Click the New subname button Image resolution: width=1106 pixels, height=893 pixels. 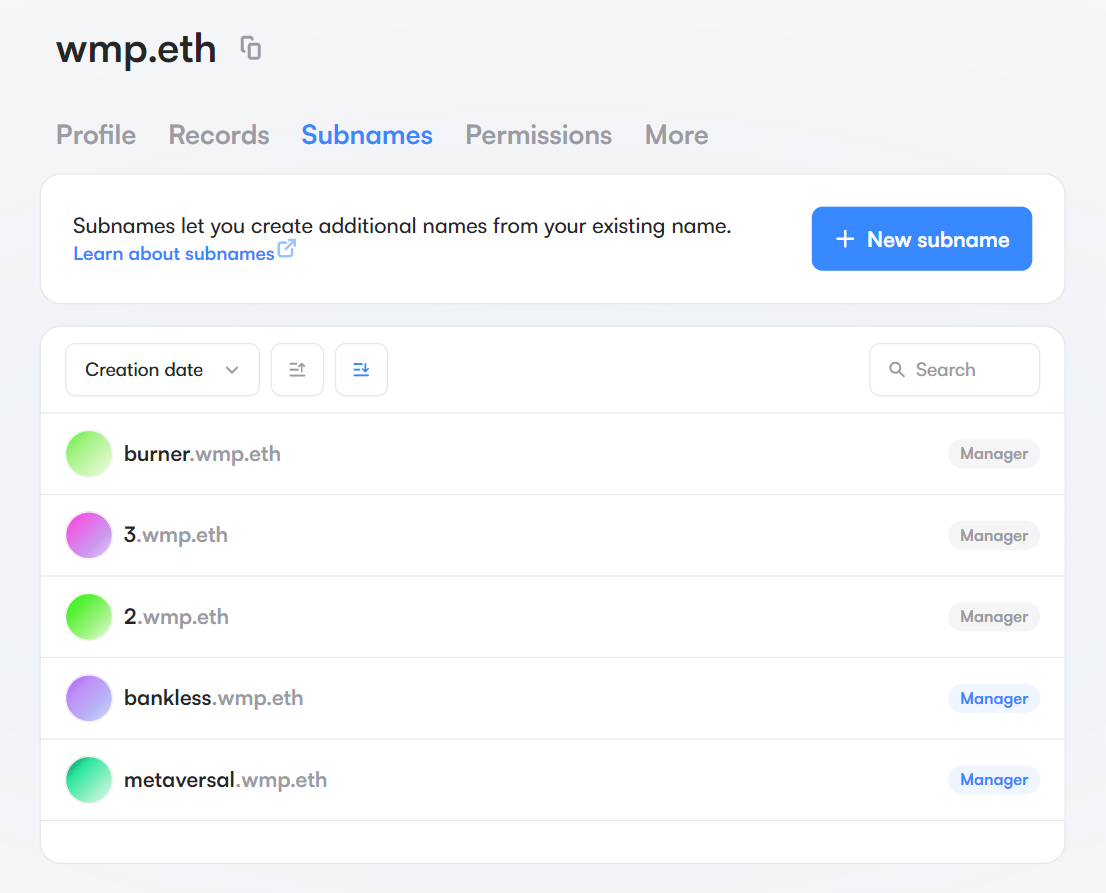tap(921, 239)
